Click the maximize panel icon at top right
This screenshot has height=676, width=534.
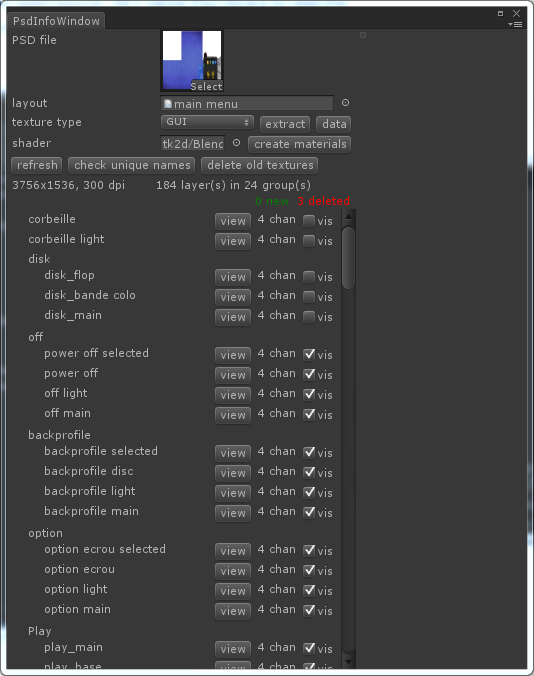coord(500,13)
